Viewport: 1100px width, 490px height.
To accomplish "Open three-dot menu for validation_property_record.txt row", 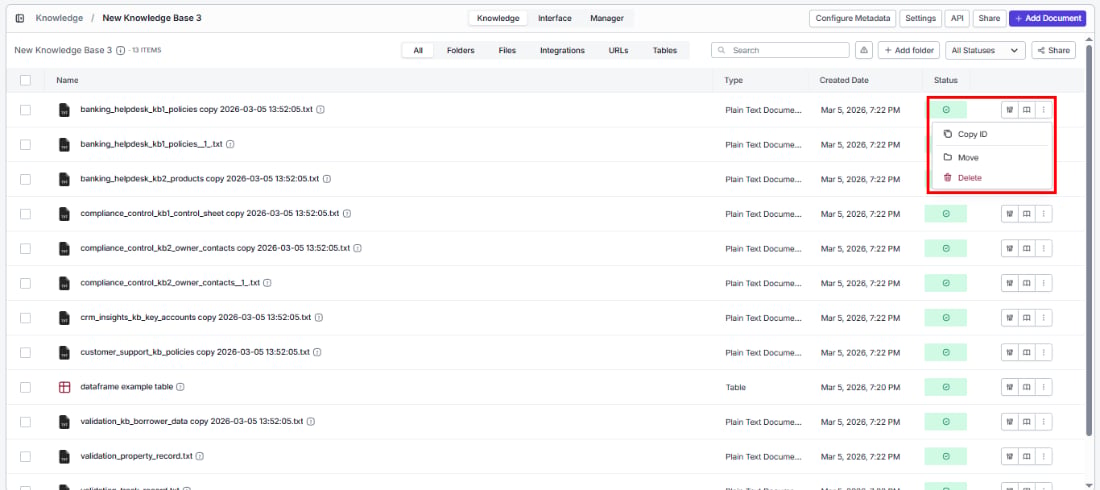I will coord(1044,456).
